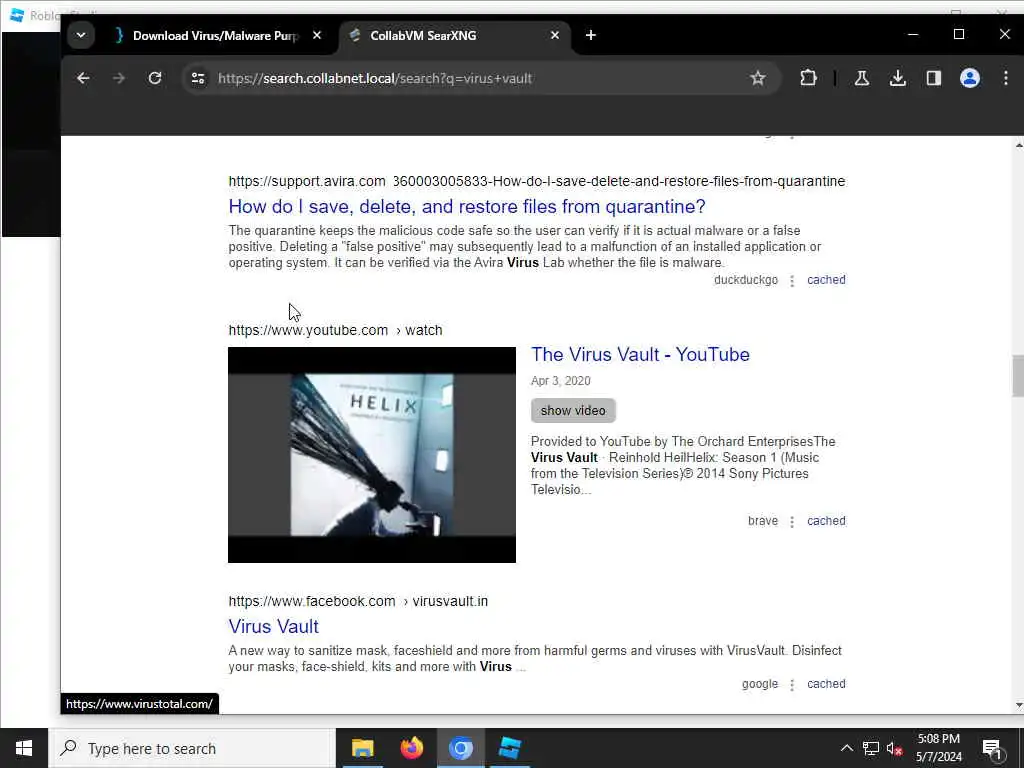Image resolution: width=1024 pixels, height=768 pixels.
Task: Click the show video button
Action: (573, 410)
